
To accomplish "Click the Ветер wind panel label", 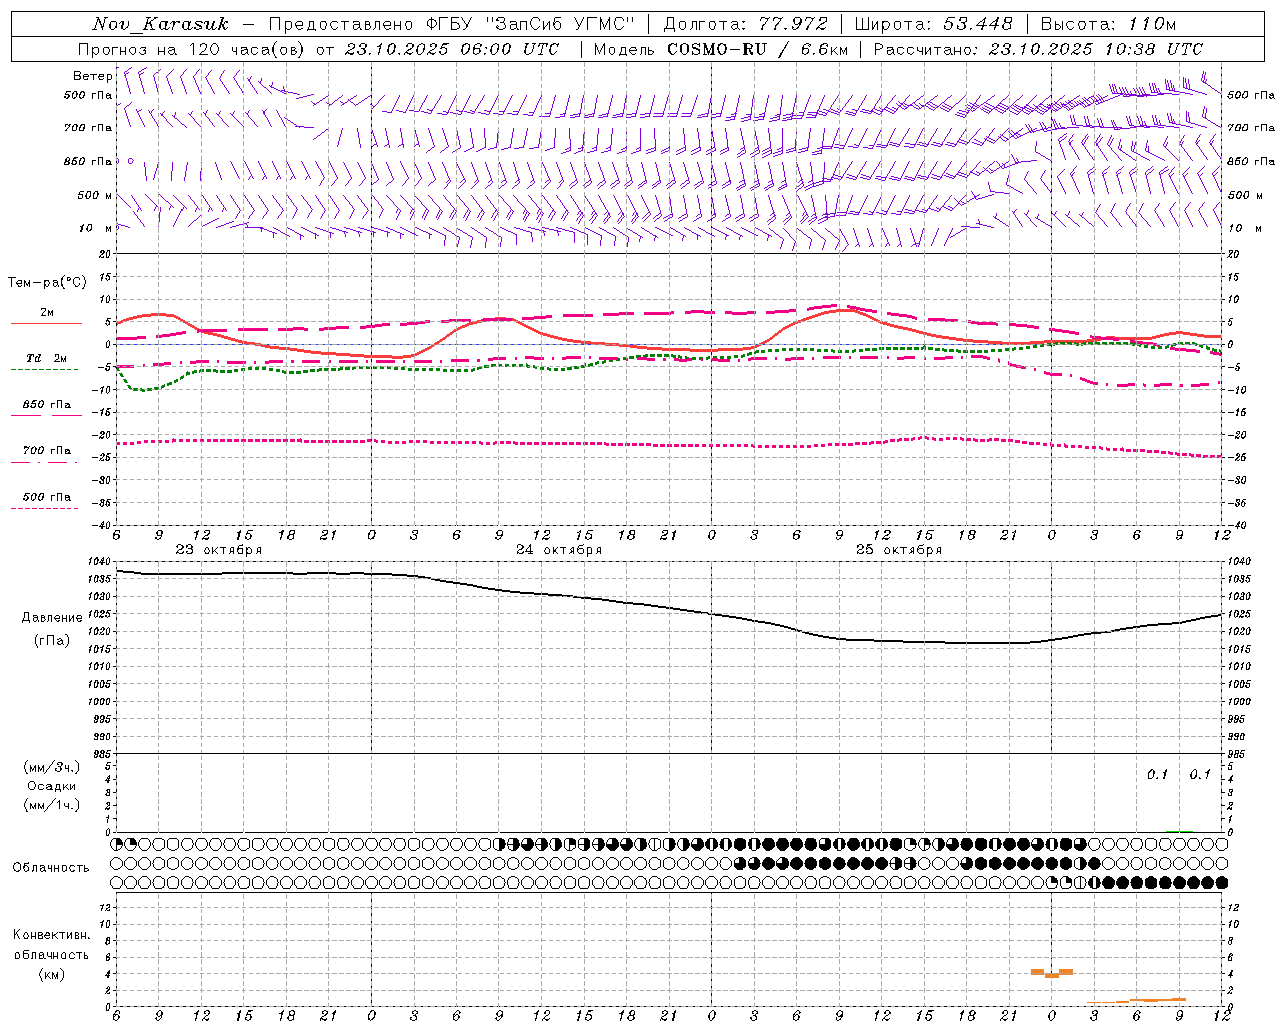I will click(x=92, y=76).
